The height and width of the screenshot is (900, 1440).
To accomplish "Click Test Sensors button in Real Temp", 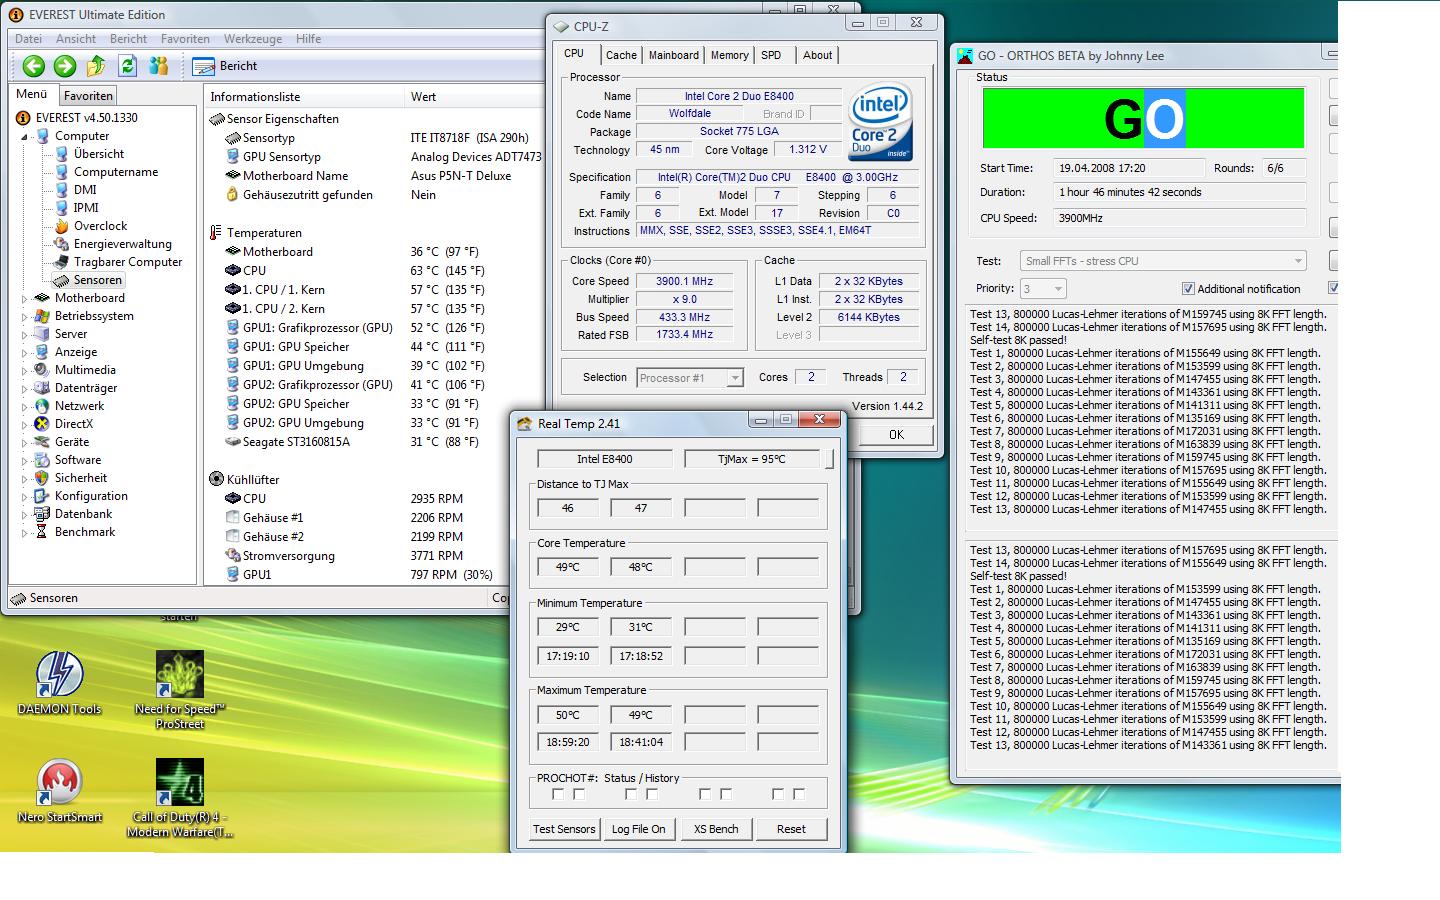I will 564,829.
